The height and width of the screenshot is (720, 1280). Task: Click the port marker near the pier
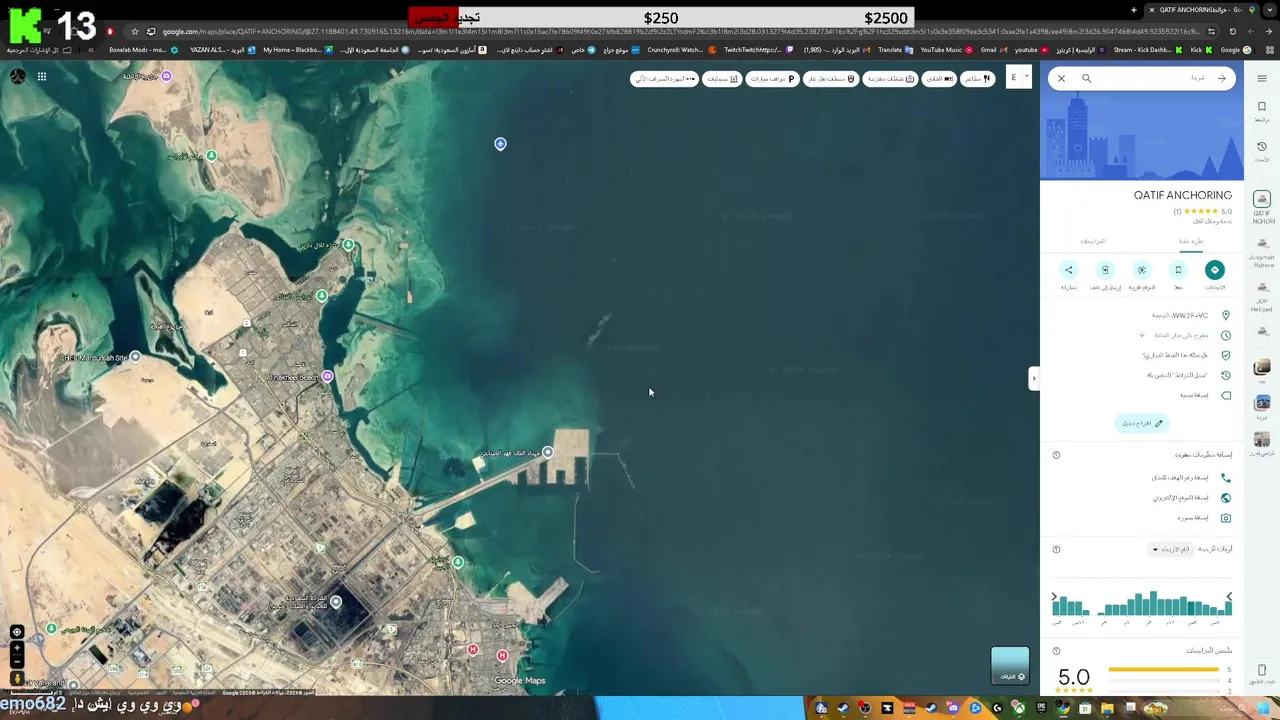(547, 453)
